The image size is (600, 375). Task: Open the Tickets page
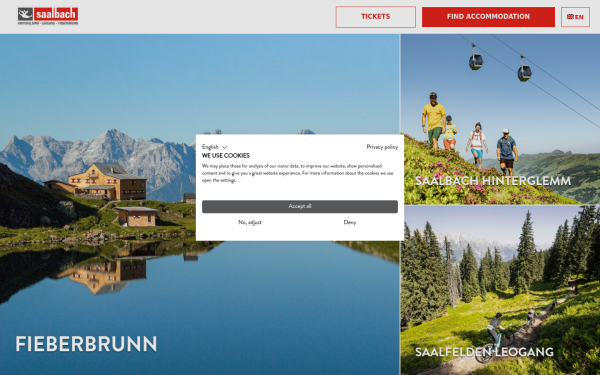(x=375, y=17)
